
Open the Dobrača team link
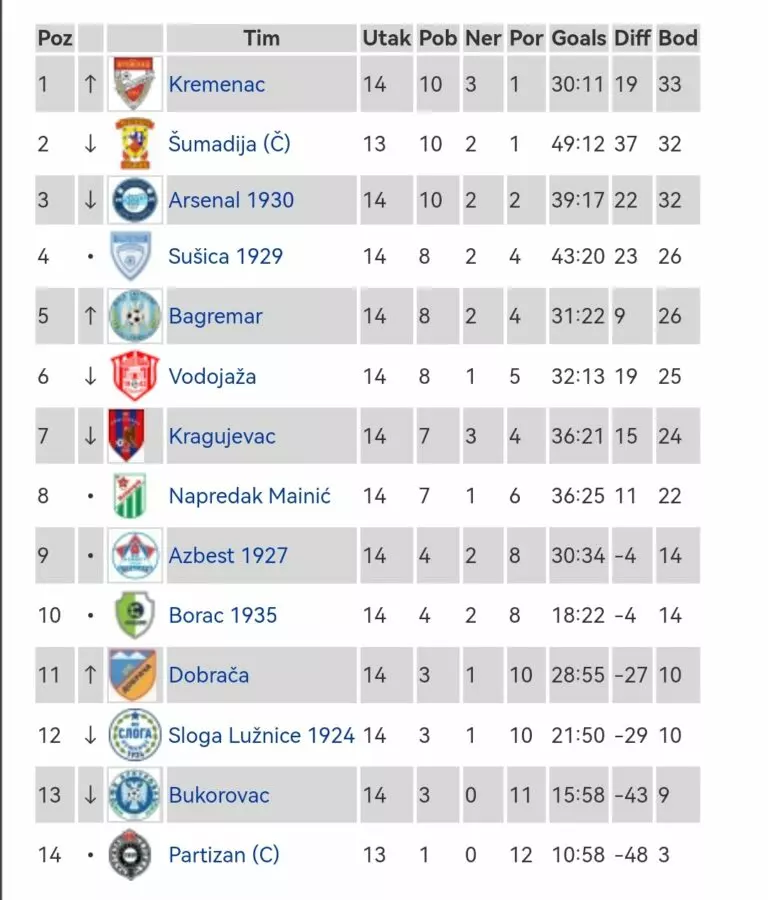(x=209, y=675)
